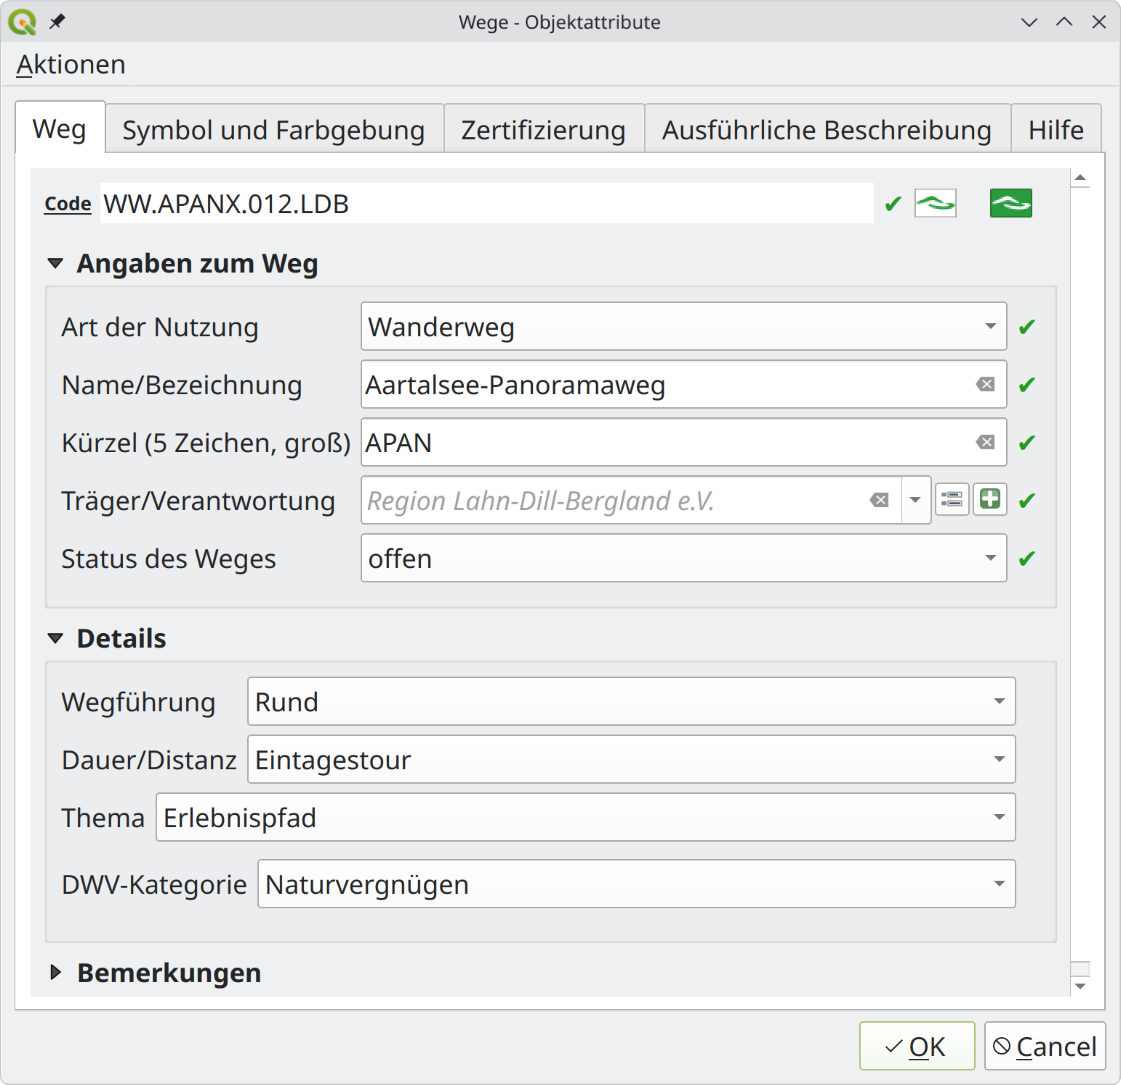1121x1085 pixels.
Task: Minimize the window with the title bar chevron-down
Action: tap(1029, 22)
